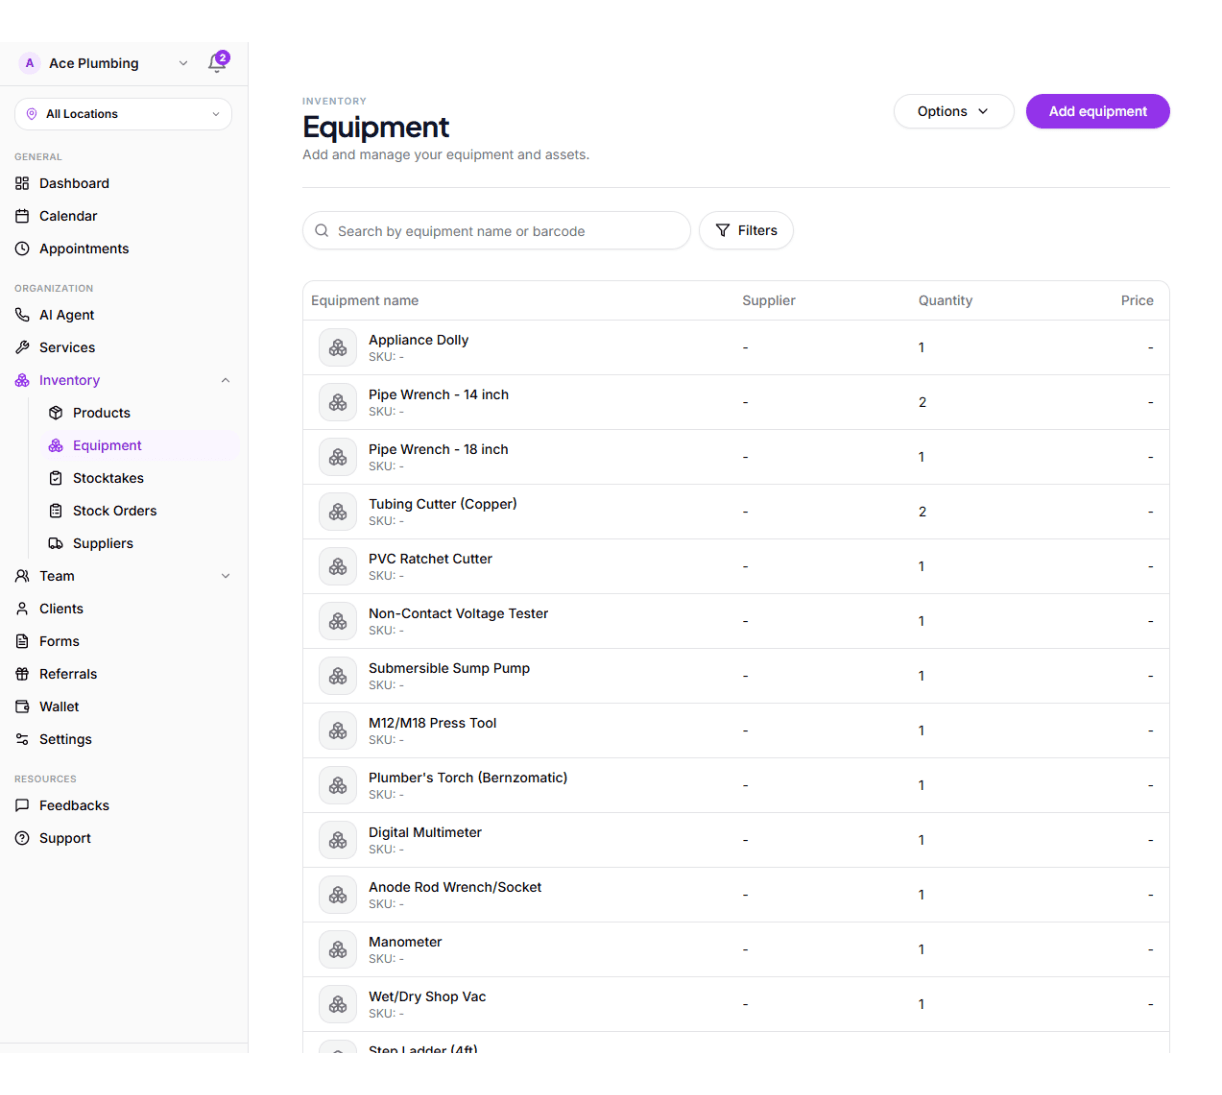Open the Ace Plumbing account dropdown
The image size is (1222, 1095).
tap(104, 63)
